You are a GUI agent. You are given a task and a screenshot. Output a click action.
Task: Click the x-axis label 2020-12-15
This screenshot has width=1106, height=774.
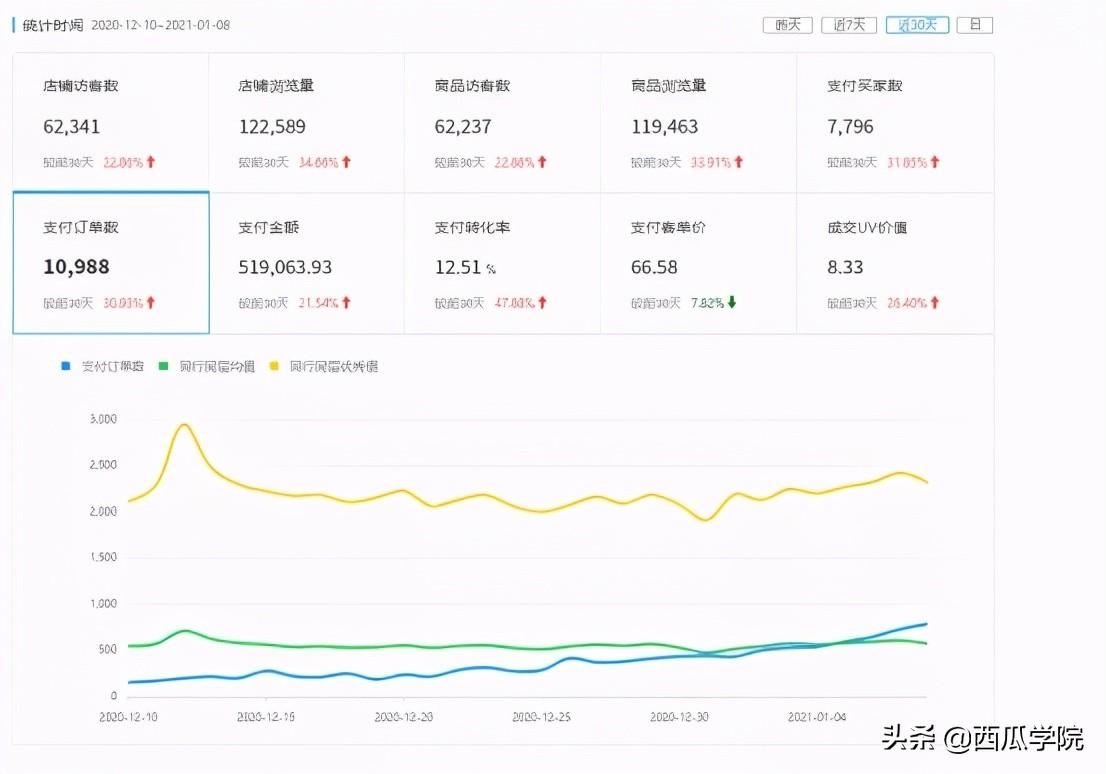tap(266, 717)
